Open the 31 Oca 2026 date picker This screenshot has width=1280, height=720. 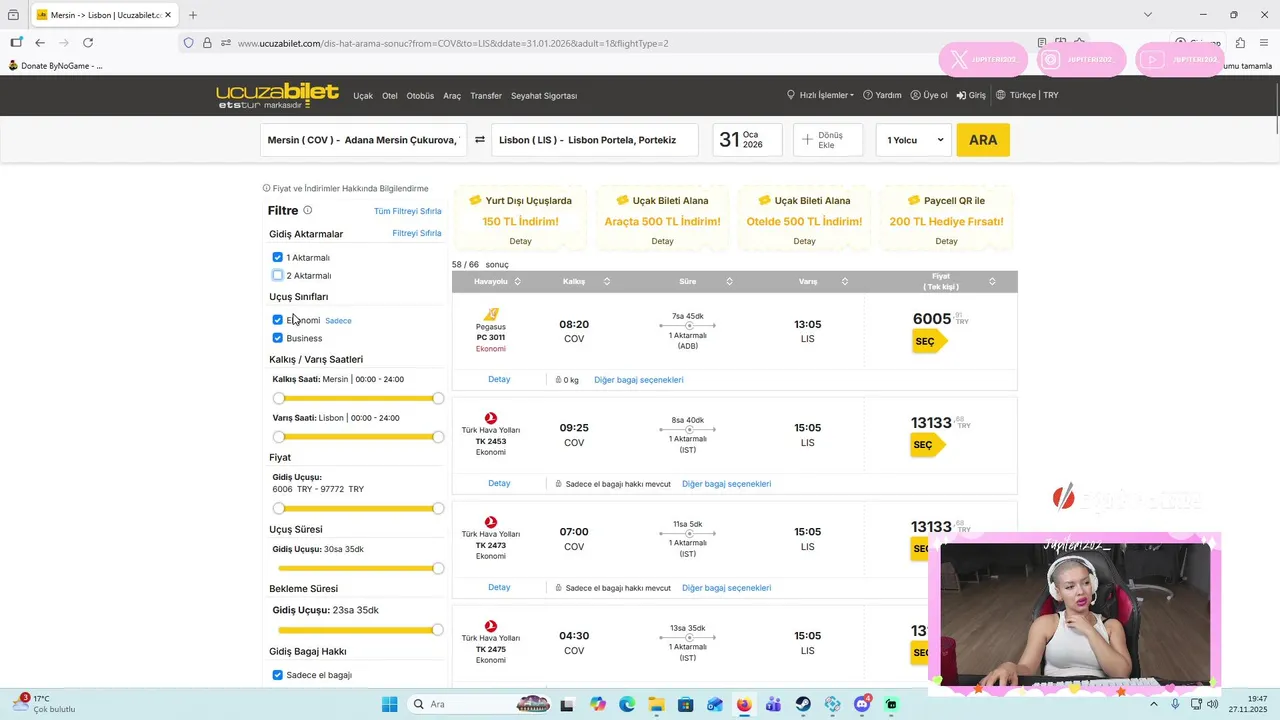[x=747, y=140]
